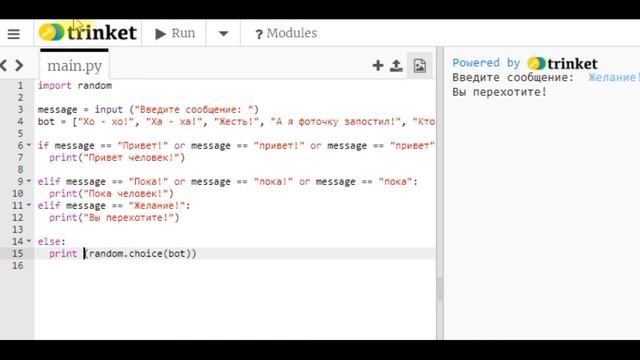Viewport: 640px width, 360px height.
Task: Click line number 2 in gutter
Action: tap(20, 98)
